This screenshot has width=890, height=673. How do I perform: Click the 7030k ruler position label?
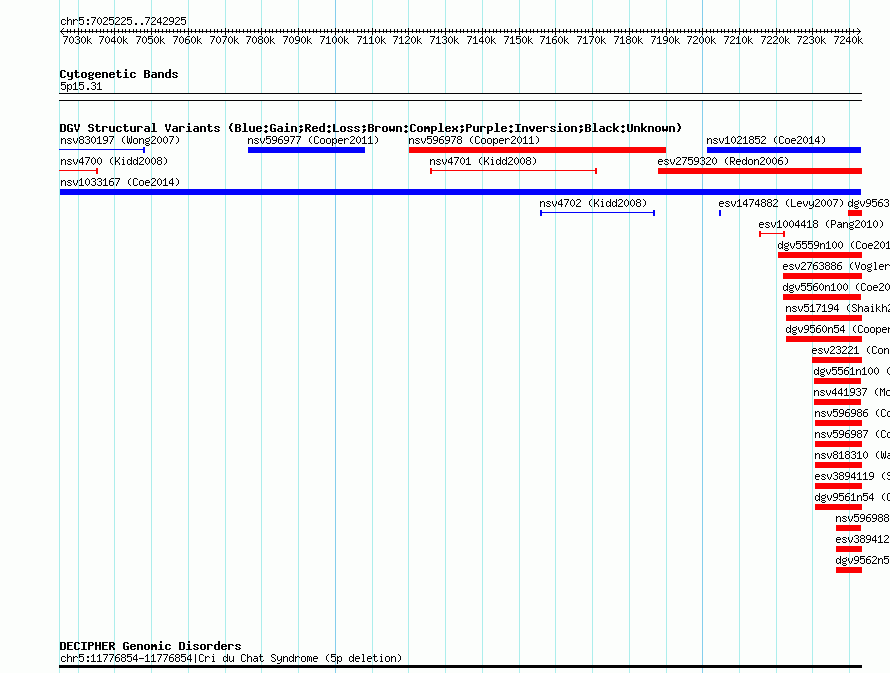click(77, 40)
